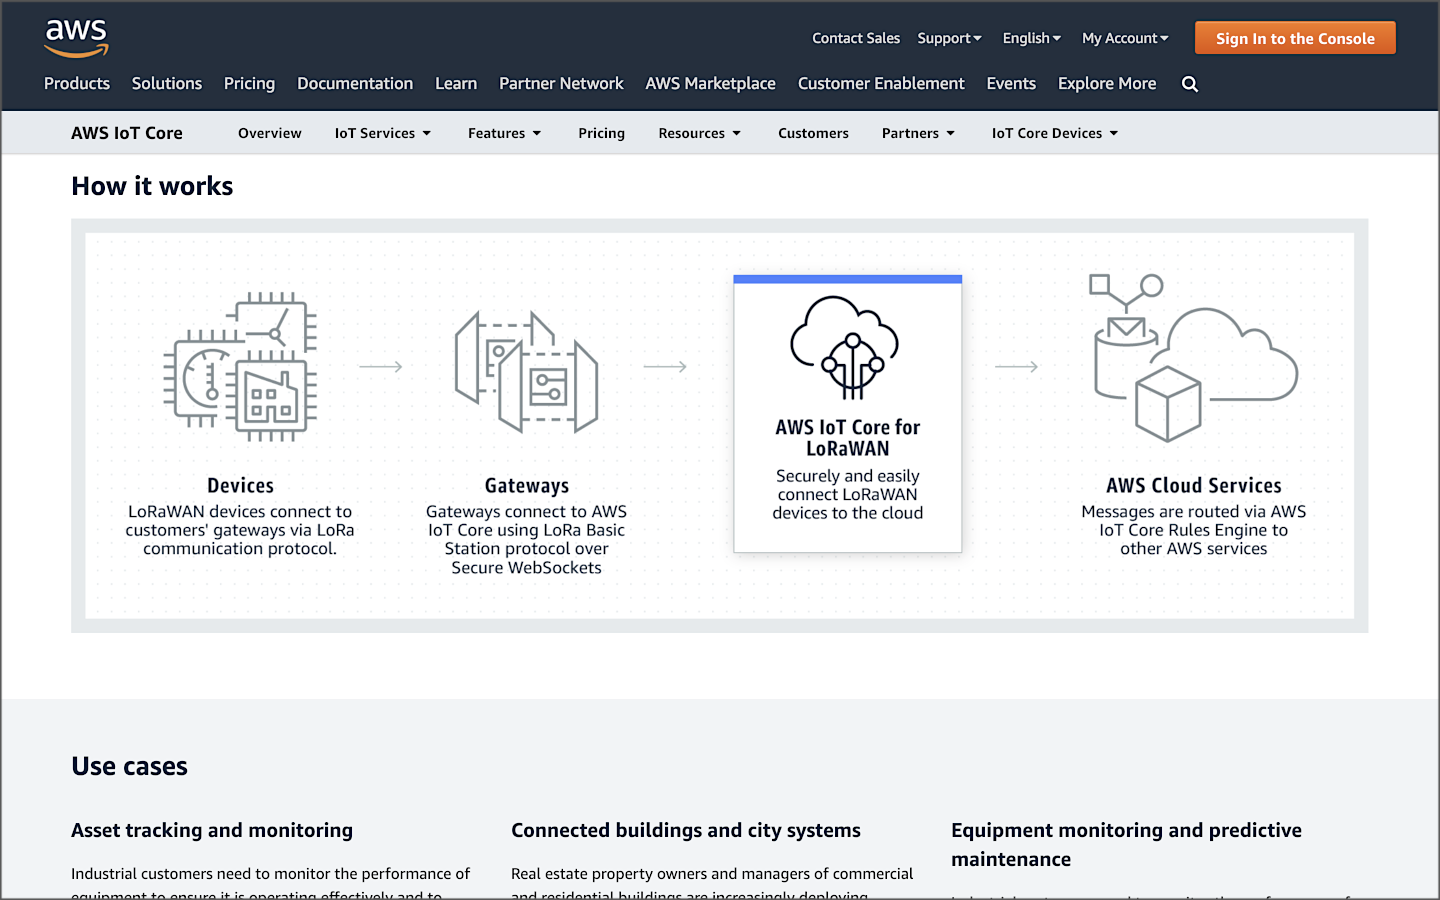Image resolution: width=1440 pixels, height=900 pixels.
Task: Click the Use cases heading
Action: tap(130, 767)
